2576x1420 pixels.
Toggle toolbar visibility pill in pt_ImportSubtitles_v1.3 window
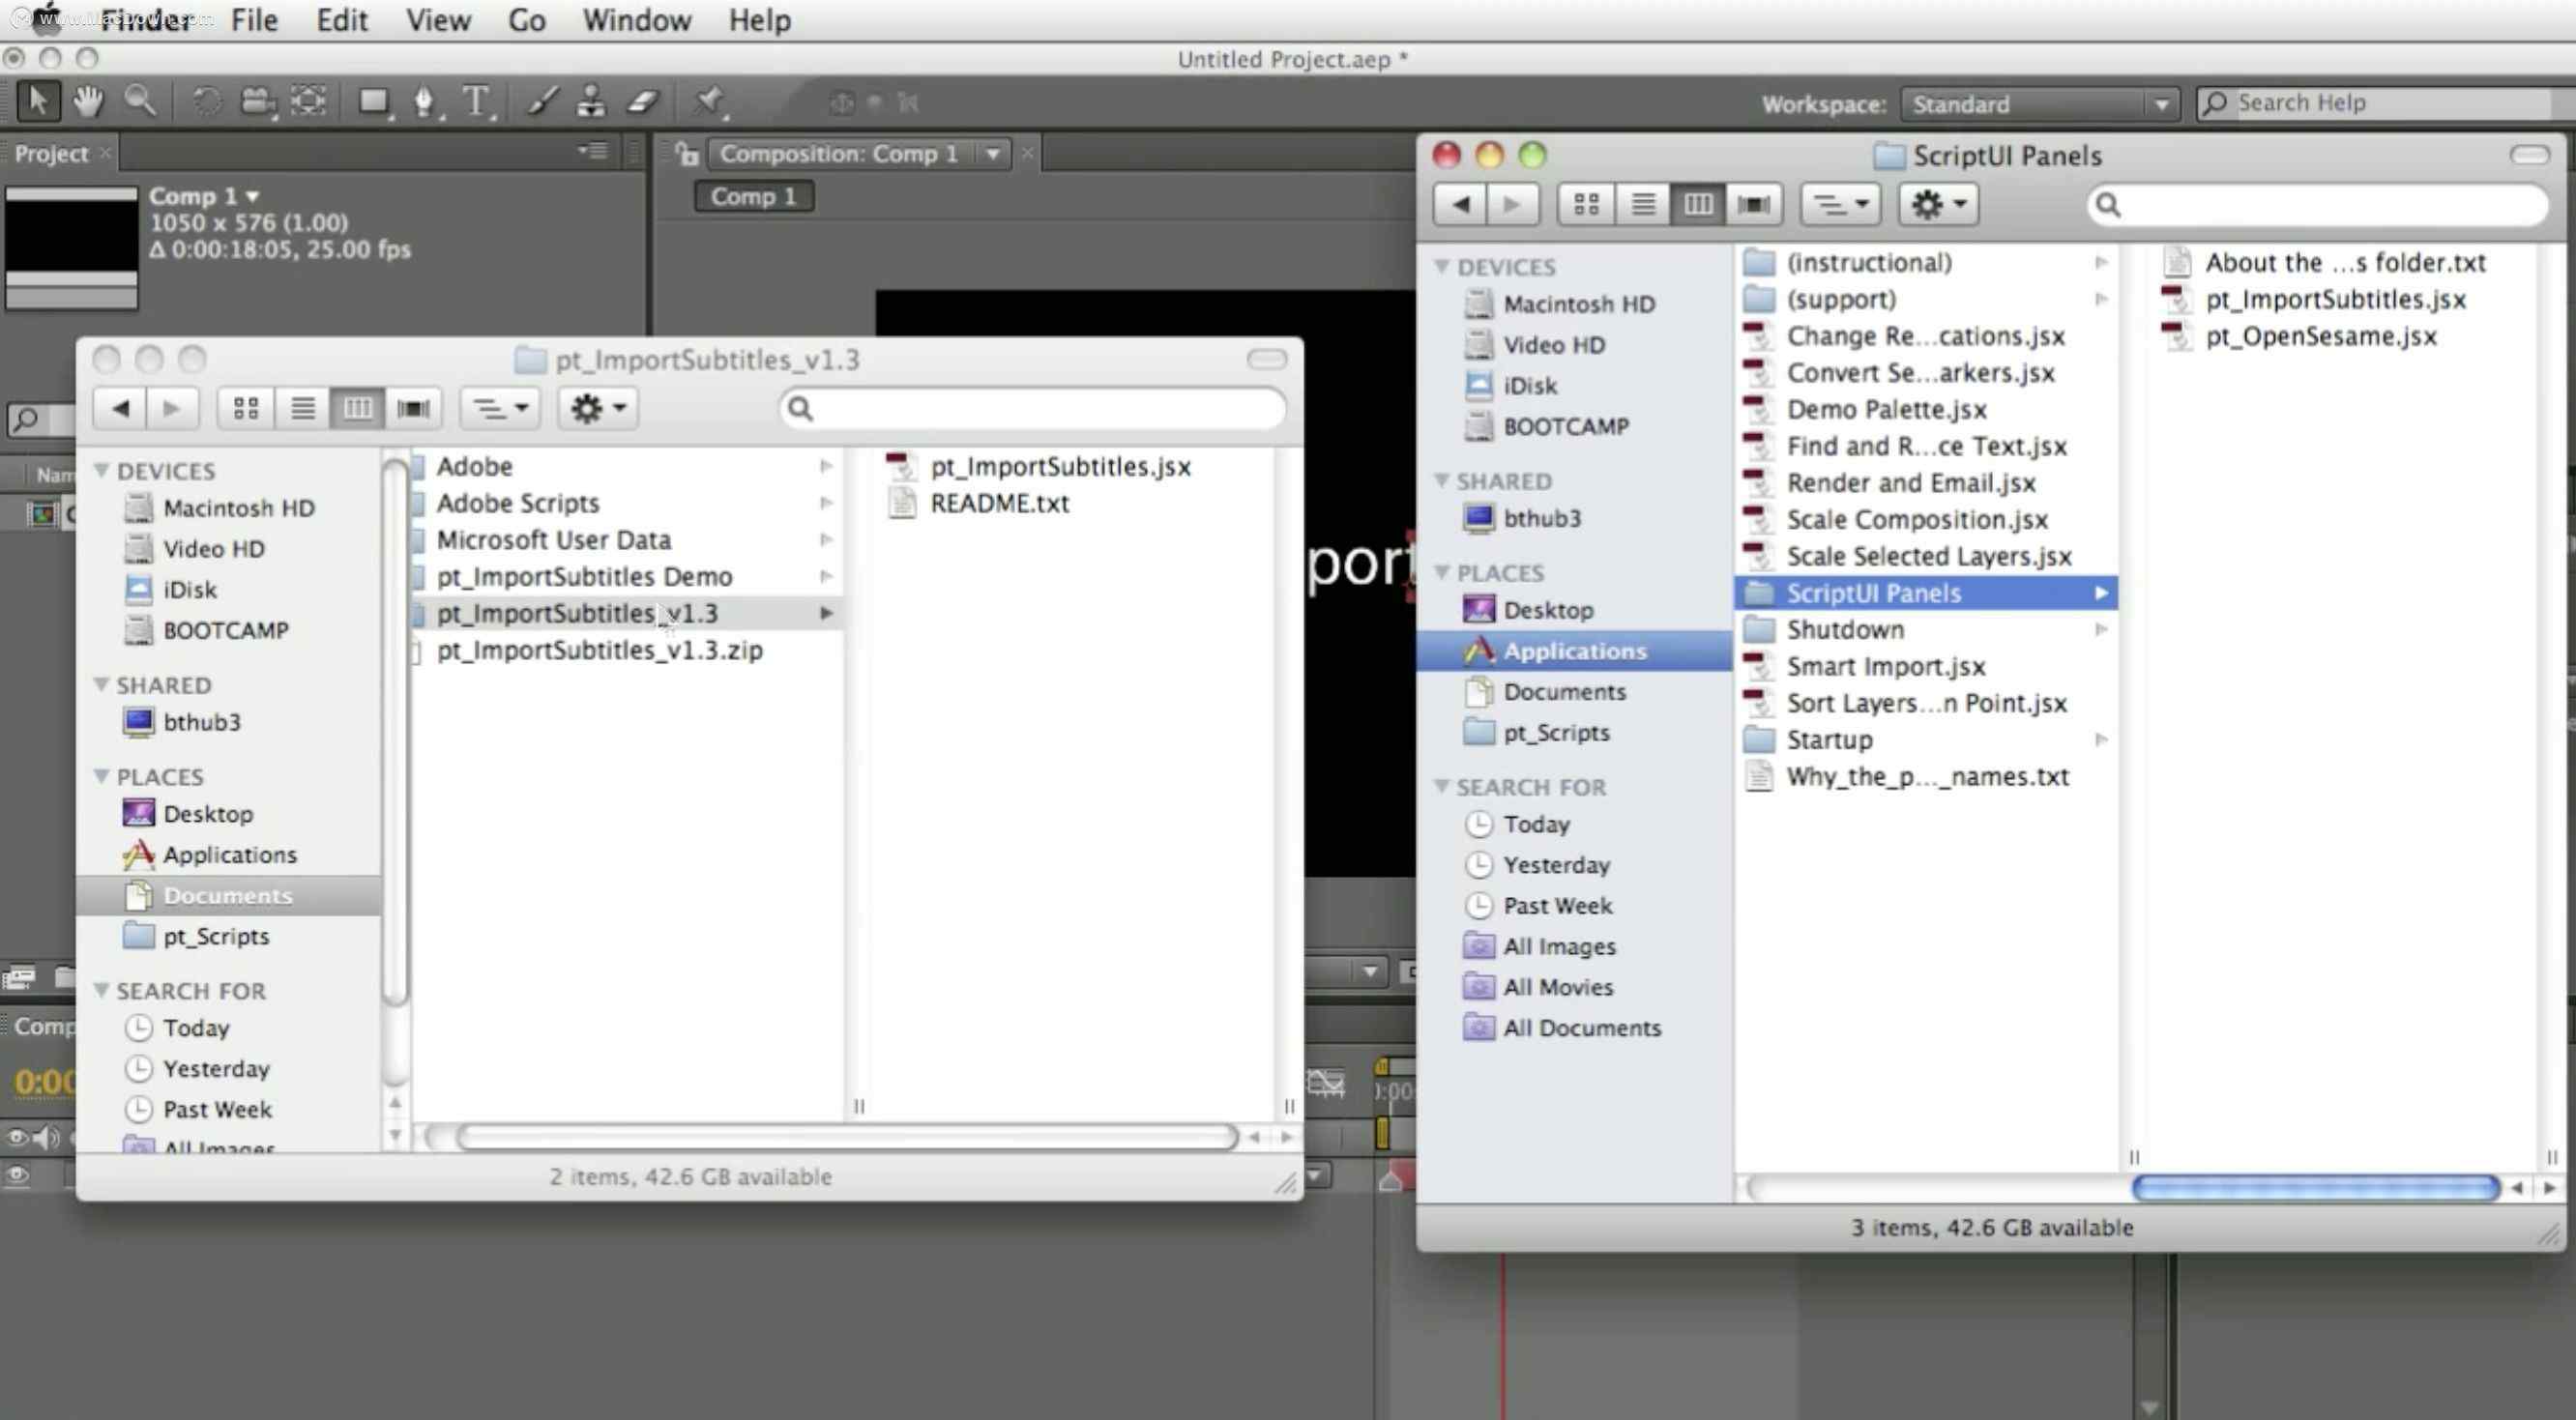pyautogui.click(x=1267, y=359)
